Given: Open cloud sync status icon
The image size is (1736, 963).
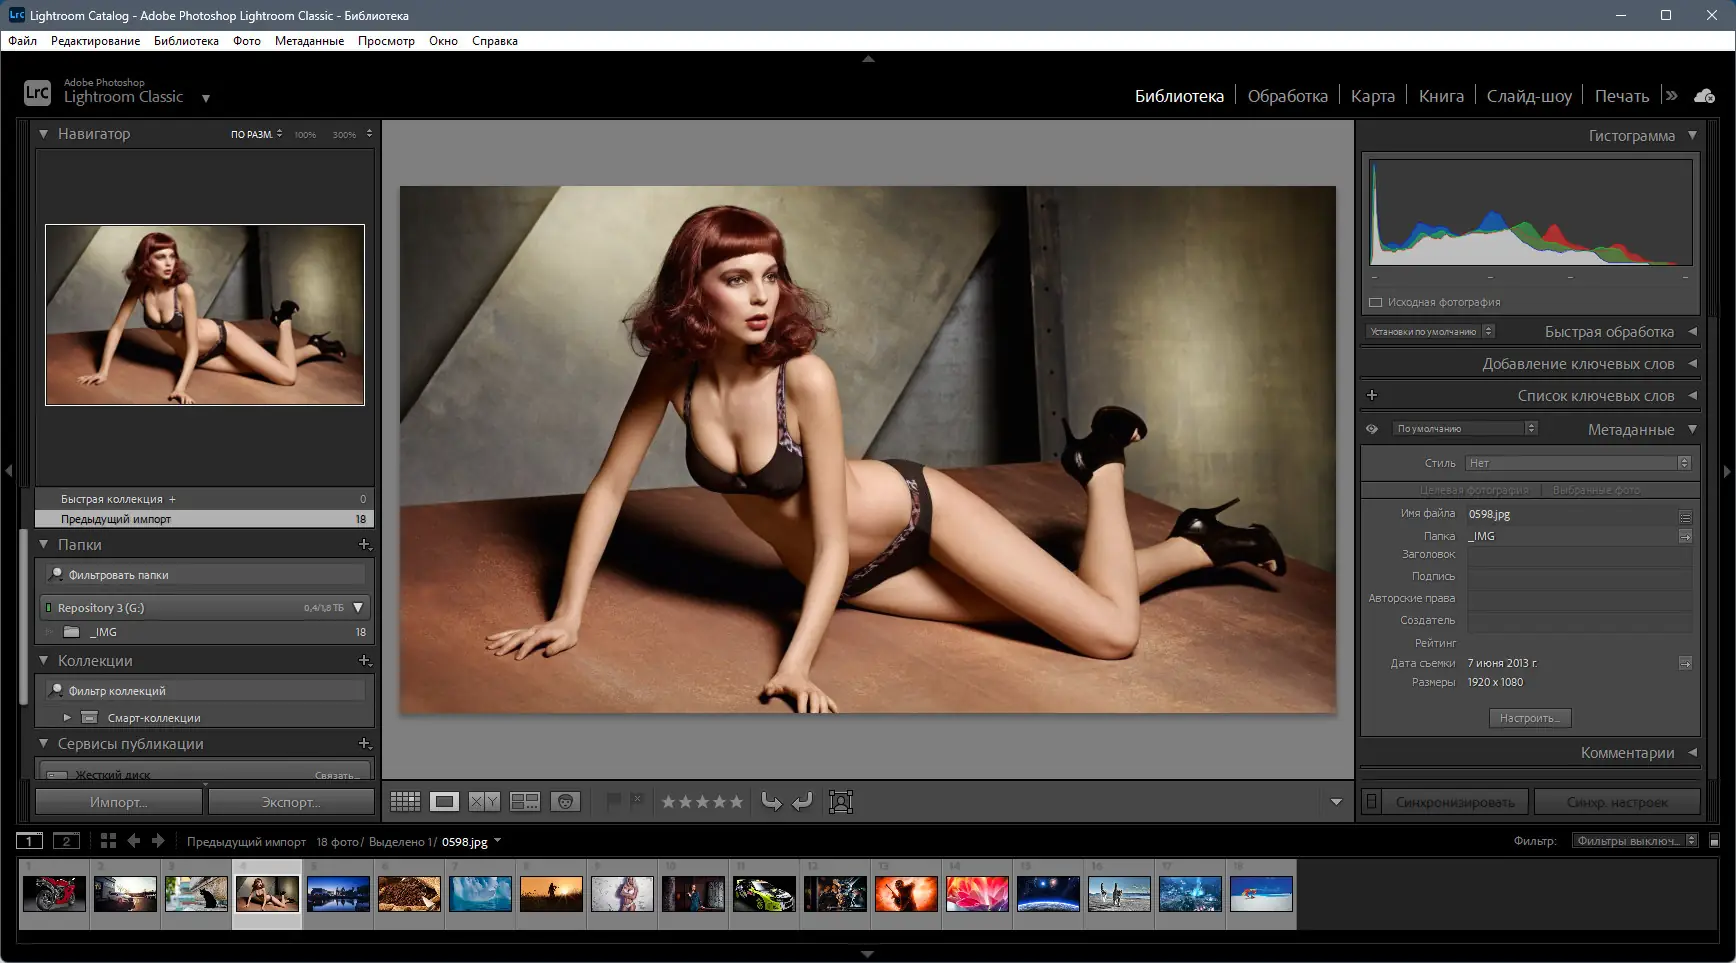Looking at the screenshot, I should click(1704, 96).
